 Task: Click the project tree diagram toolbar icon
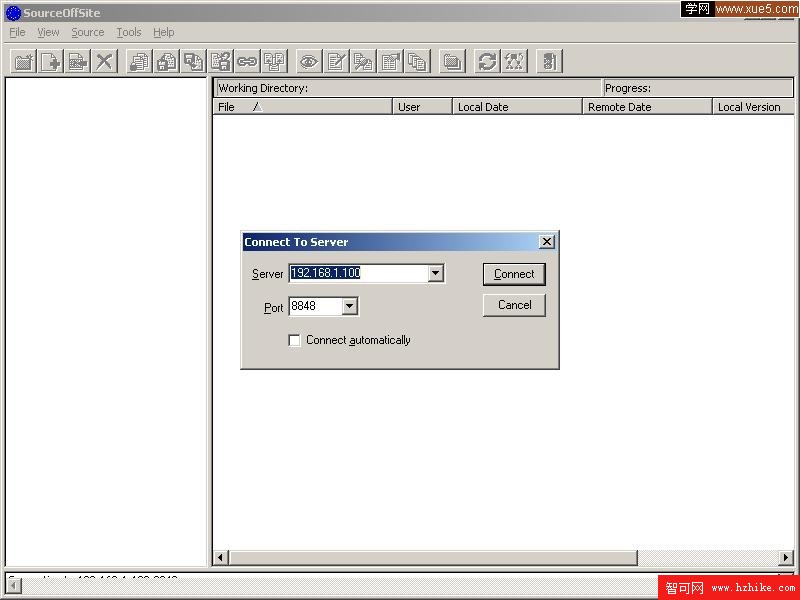(x=514, y=62)
